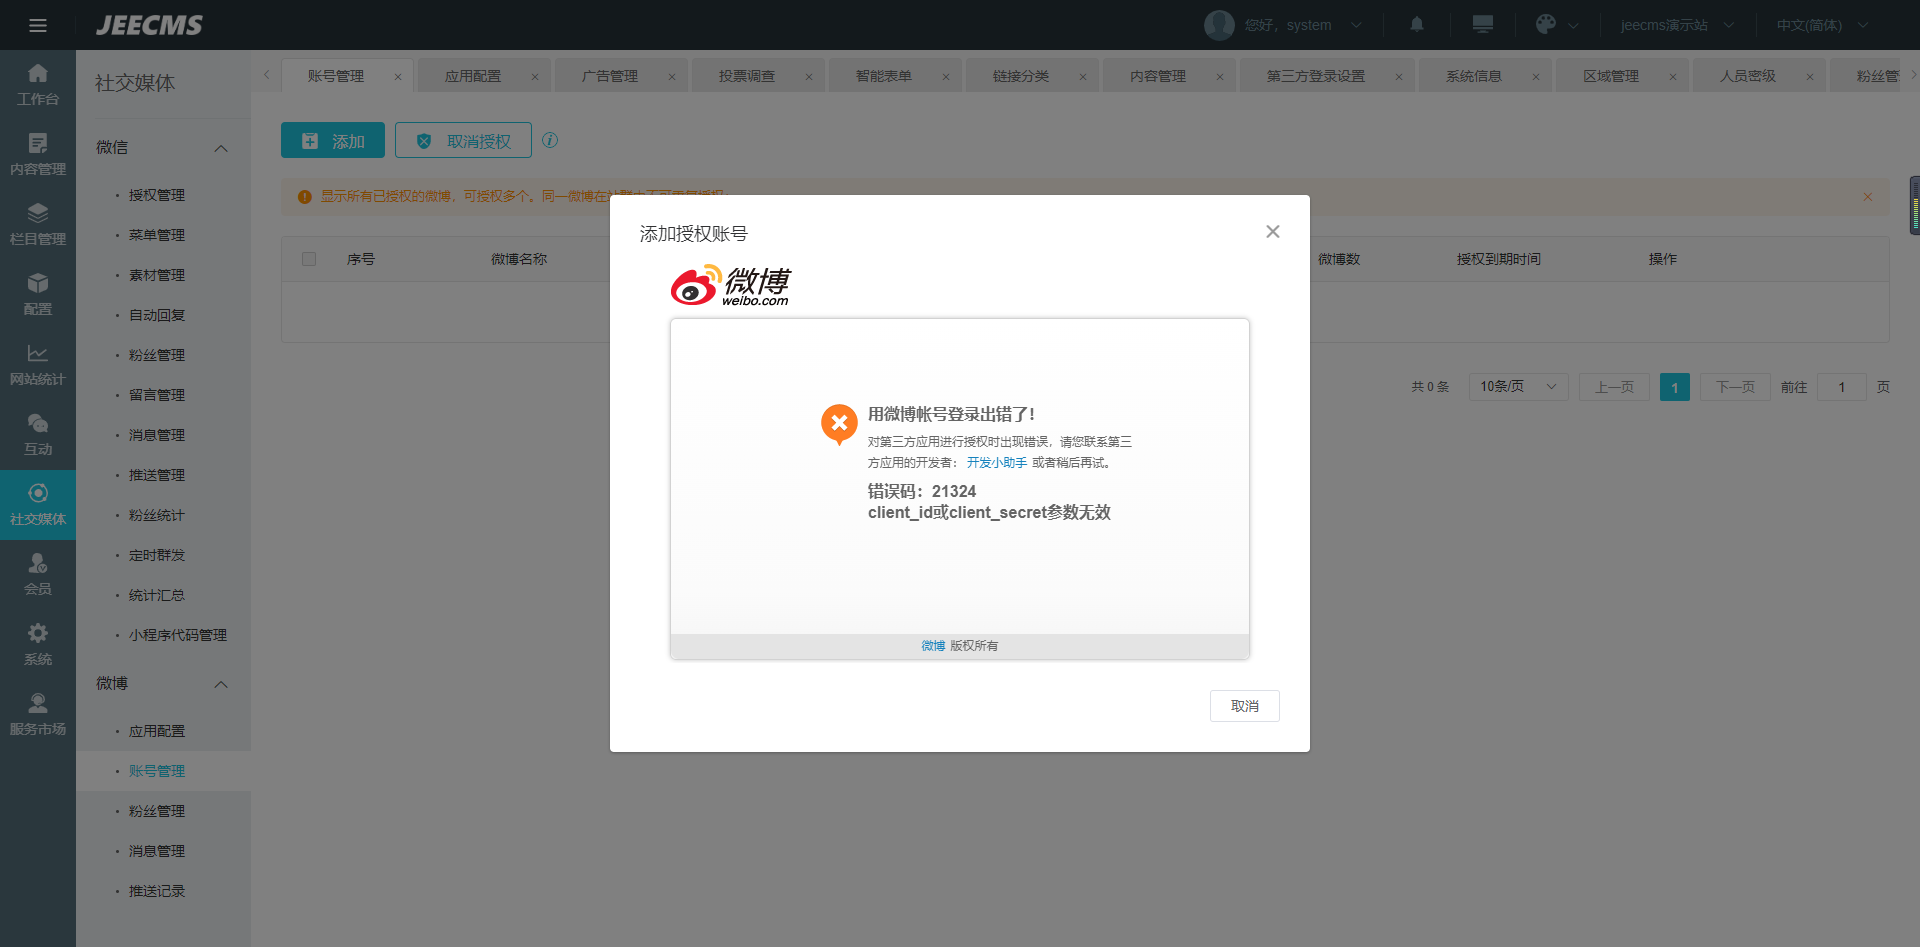
Task: Open the 配置 sidebar section
Action: coord(38,295)
